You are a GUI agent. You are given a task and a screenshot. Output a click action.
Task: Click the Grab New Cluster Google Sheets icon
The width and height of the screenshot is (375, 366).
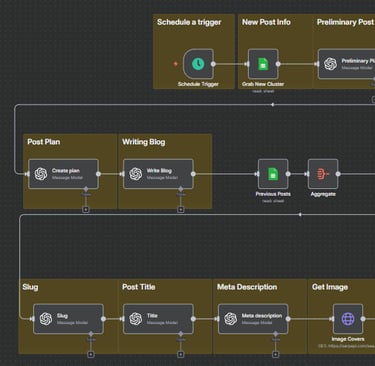263,64
